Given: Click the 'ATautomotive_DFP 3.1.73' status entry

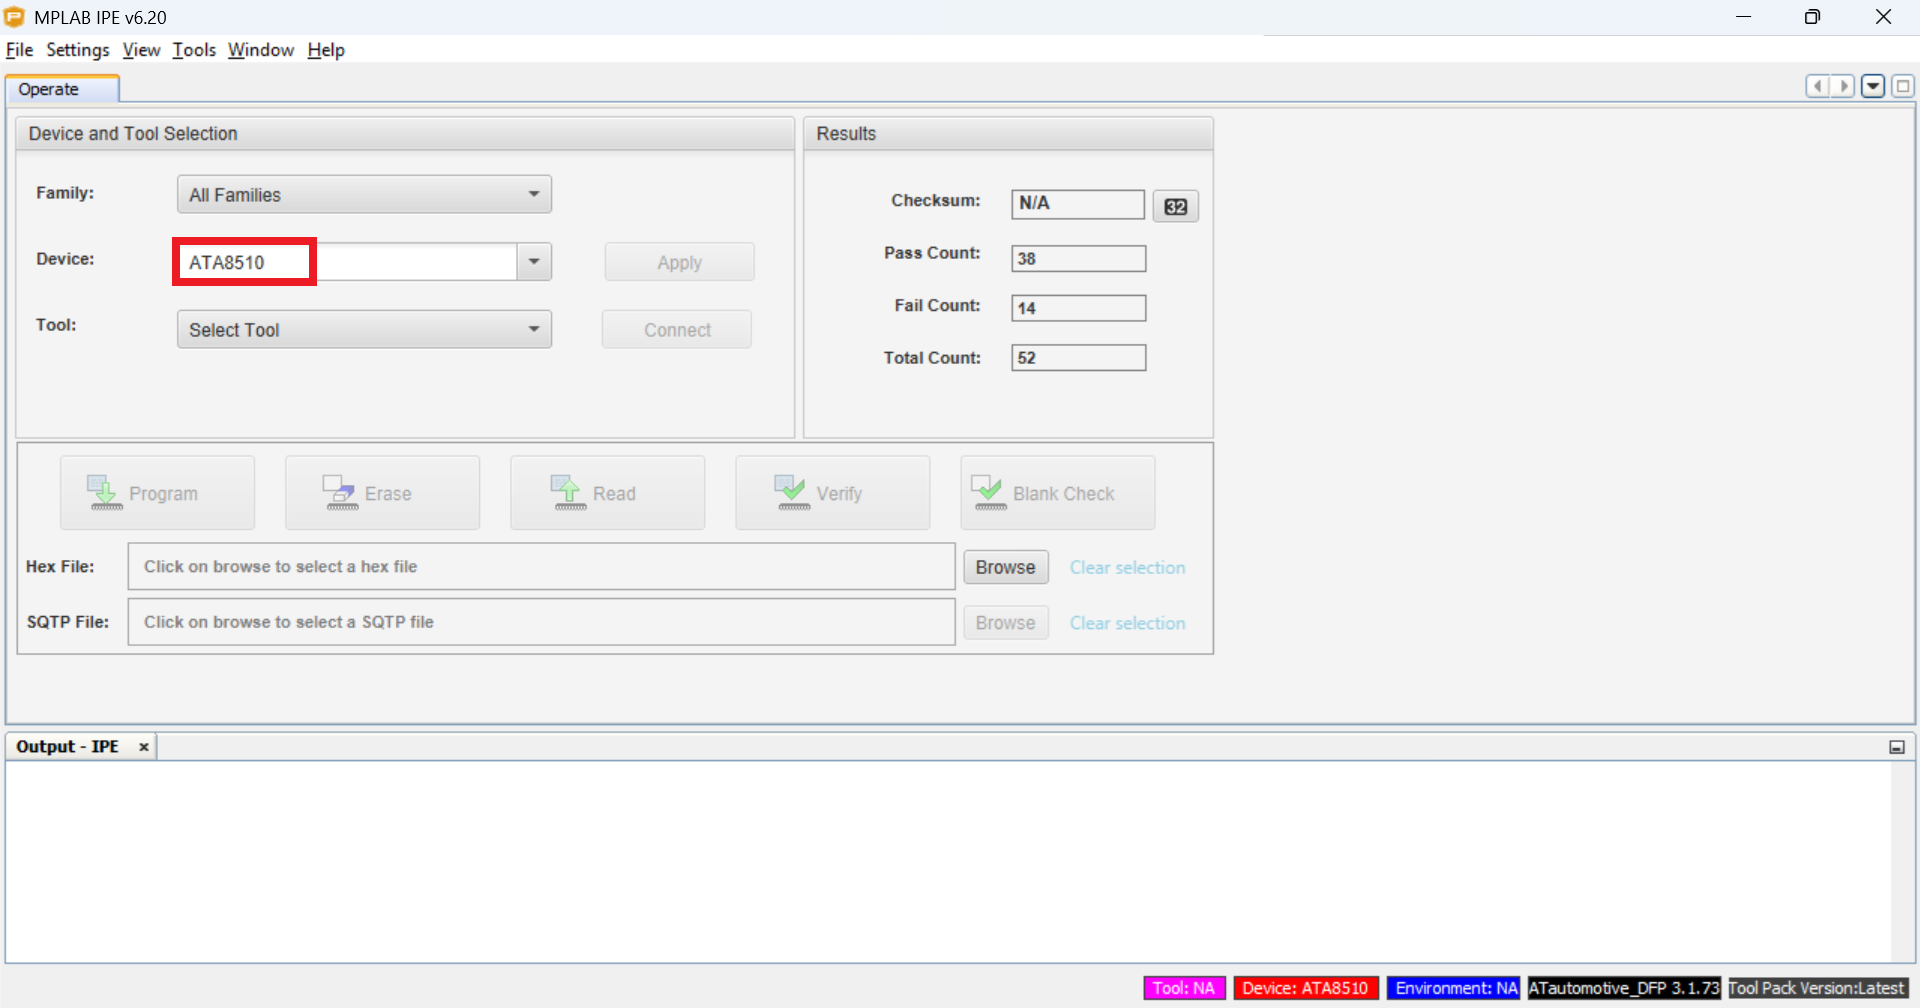Looking at the screenshot, I should click(1624, 988).
